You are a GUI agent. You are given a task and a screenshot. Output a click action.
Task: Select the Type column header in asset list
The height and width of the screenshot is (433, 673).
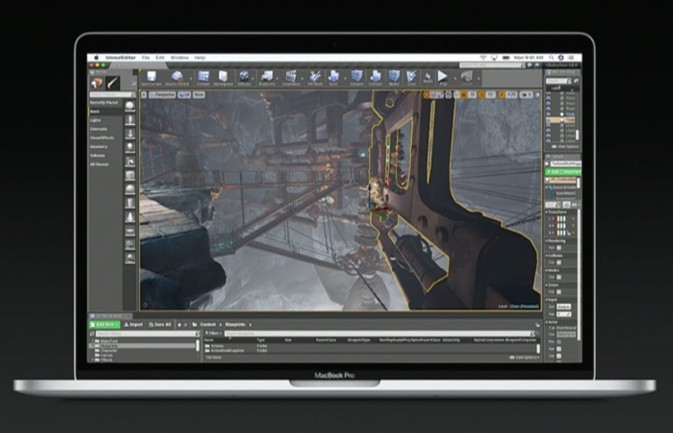pos(261,340)
